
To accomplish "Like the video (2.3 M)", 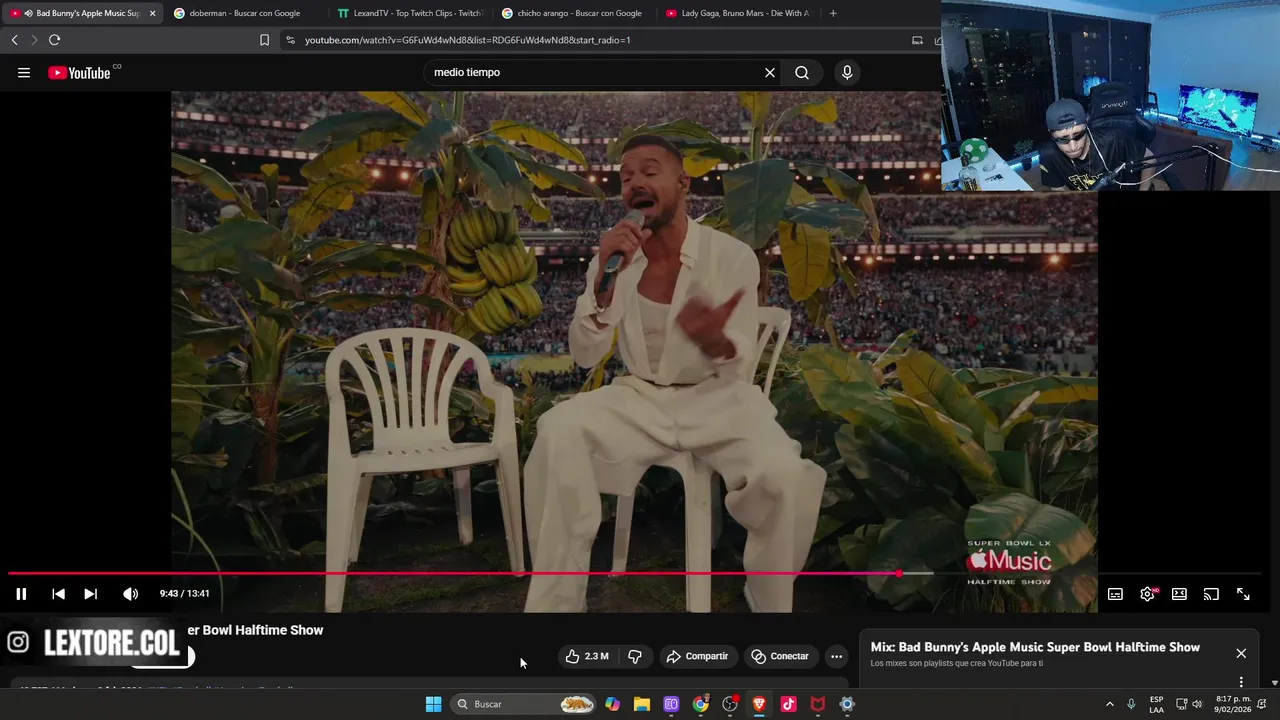I will [587, 656].
